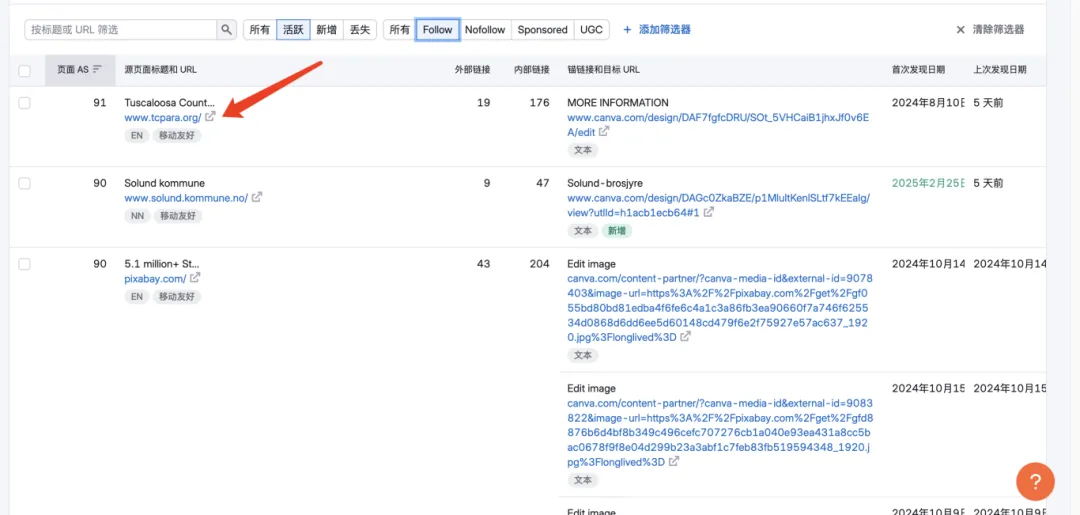Open the canva.com design DAGc0ZkaBZE target URL
This screenshot has height=515, width=1080.
[718, 205]
